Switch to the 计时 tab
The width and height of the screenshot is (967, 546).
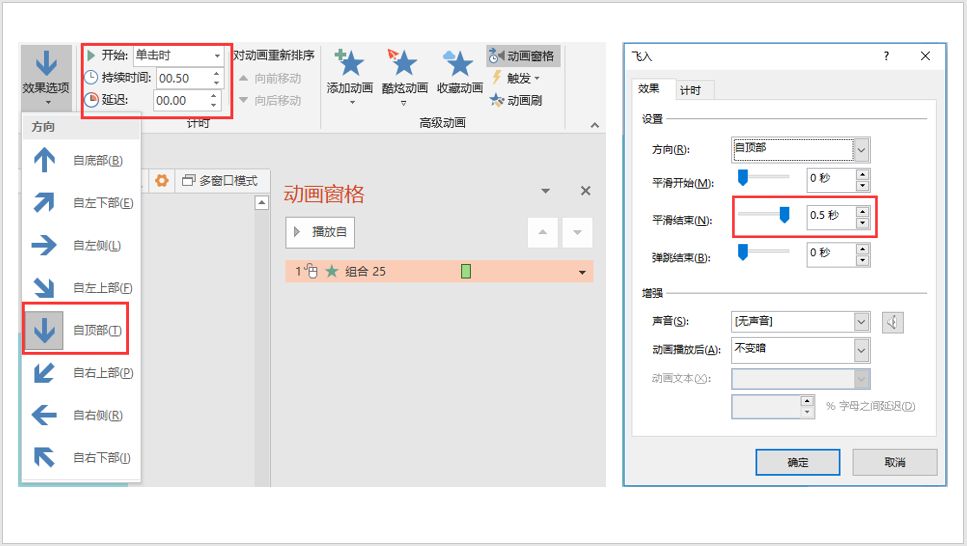coord(690,91)
